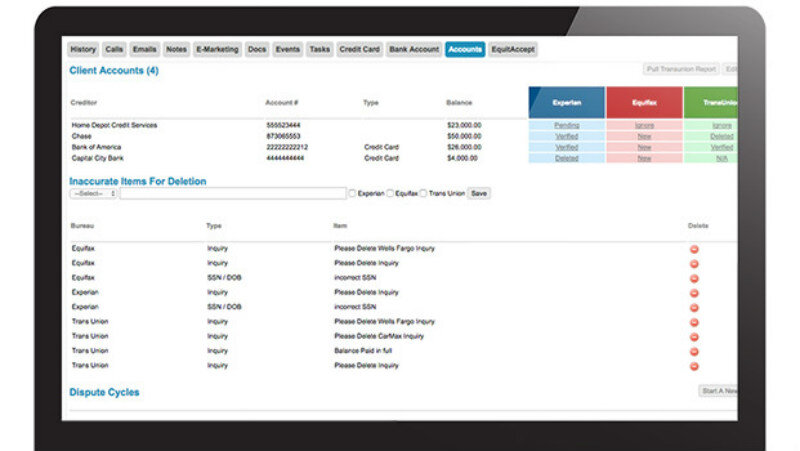Remove the Trans Union Wells Fargo Inquiry item

pyautogui.click(x=694, y=322)
